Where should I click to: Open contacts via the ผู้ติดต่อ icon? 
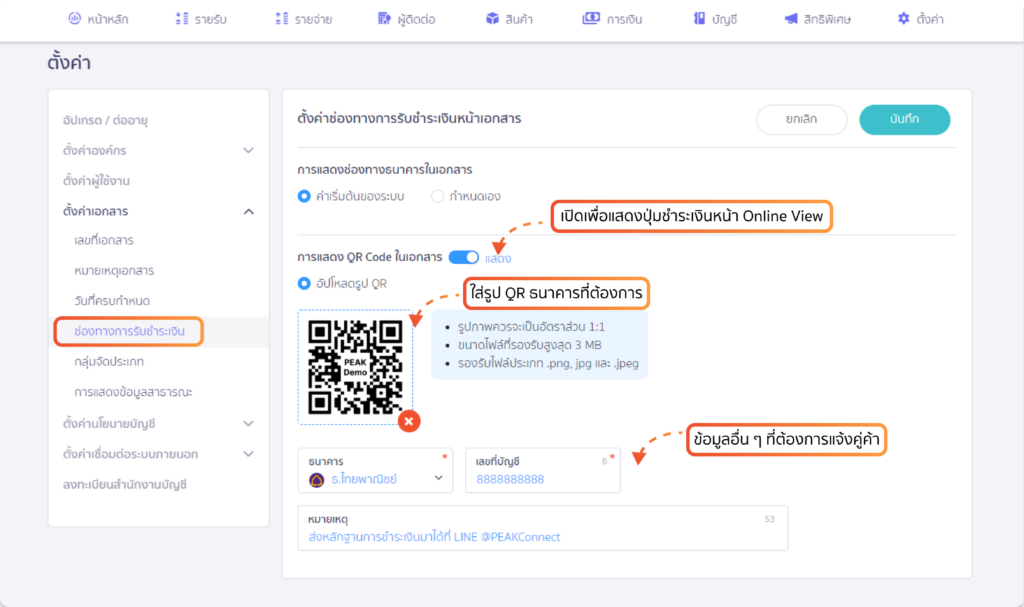click(382, 17)
